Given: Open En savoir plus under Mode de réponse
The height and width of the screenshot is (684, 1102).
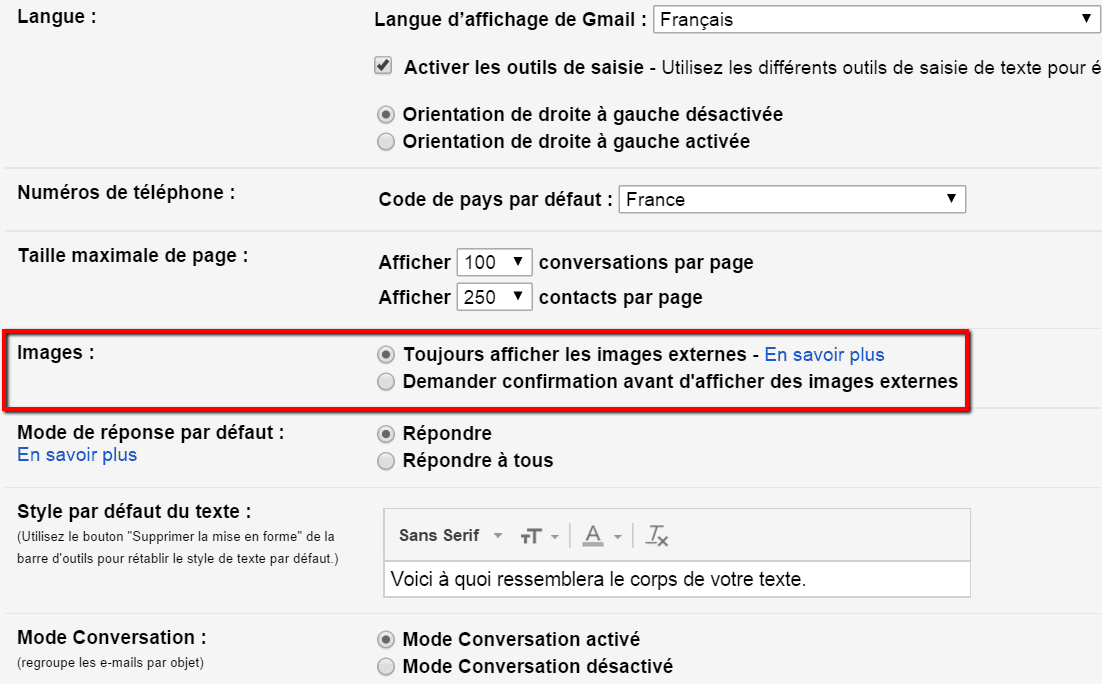Looking at the screenshot, I should coord(77,455).
